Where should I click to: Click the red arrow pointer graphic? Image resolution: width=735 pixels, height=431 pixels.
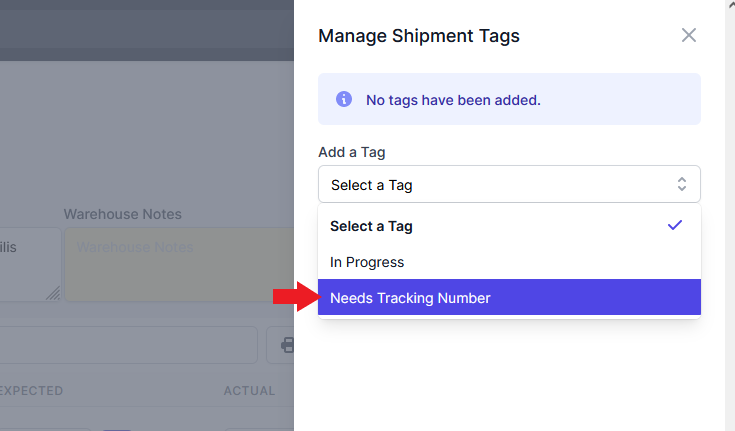297,297
